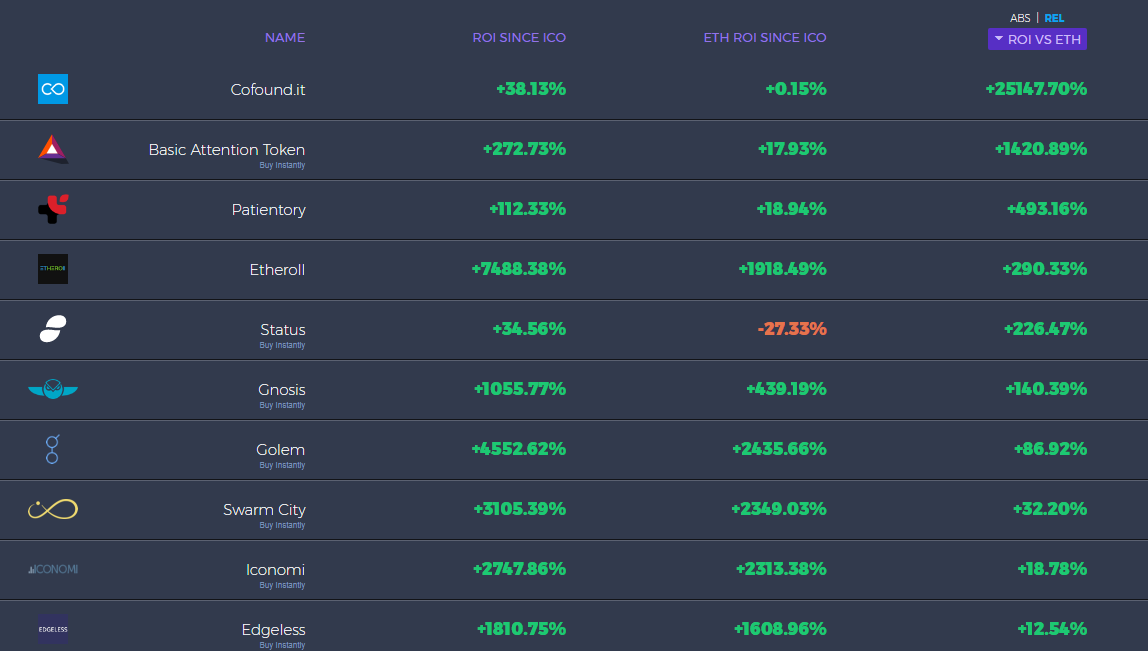Viewport: 1148px width, 651px height.
Task: Click the Status white logo icon
Action: (53, 329)
